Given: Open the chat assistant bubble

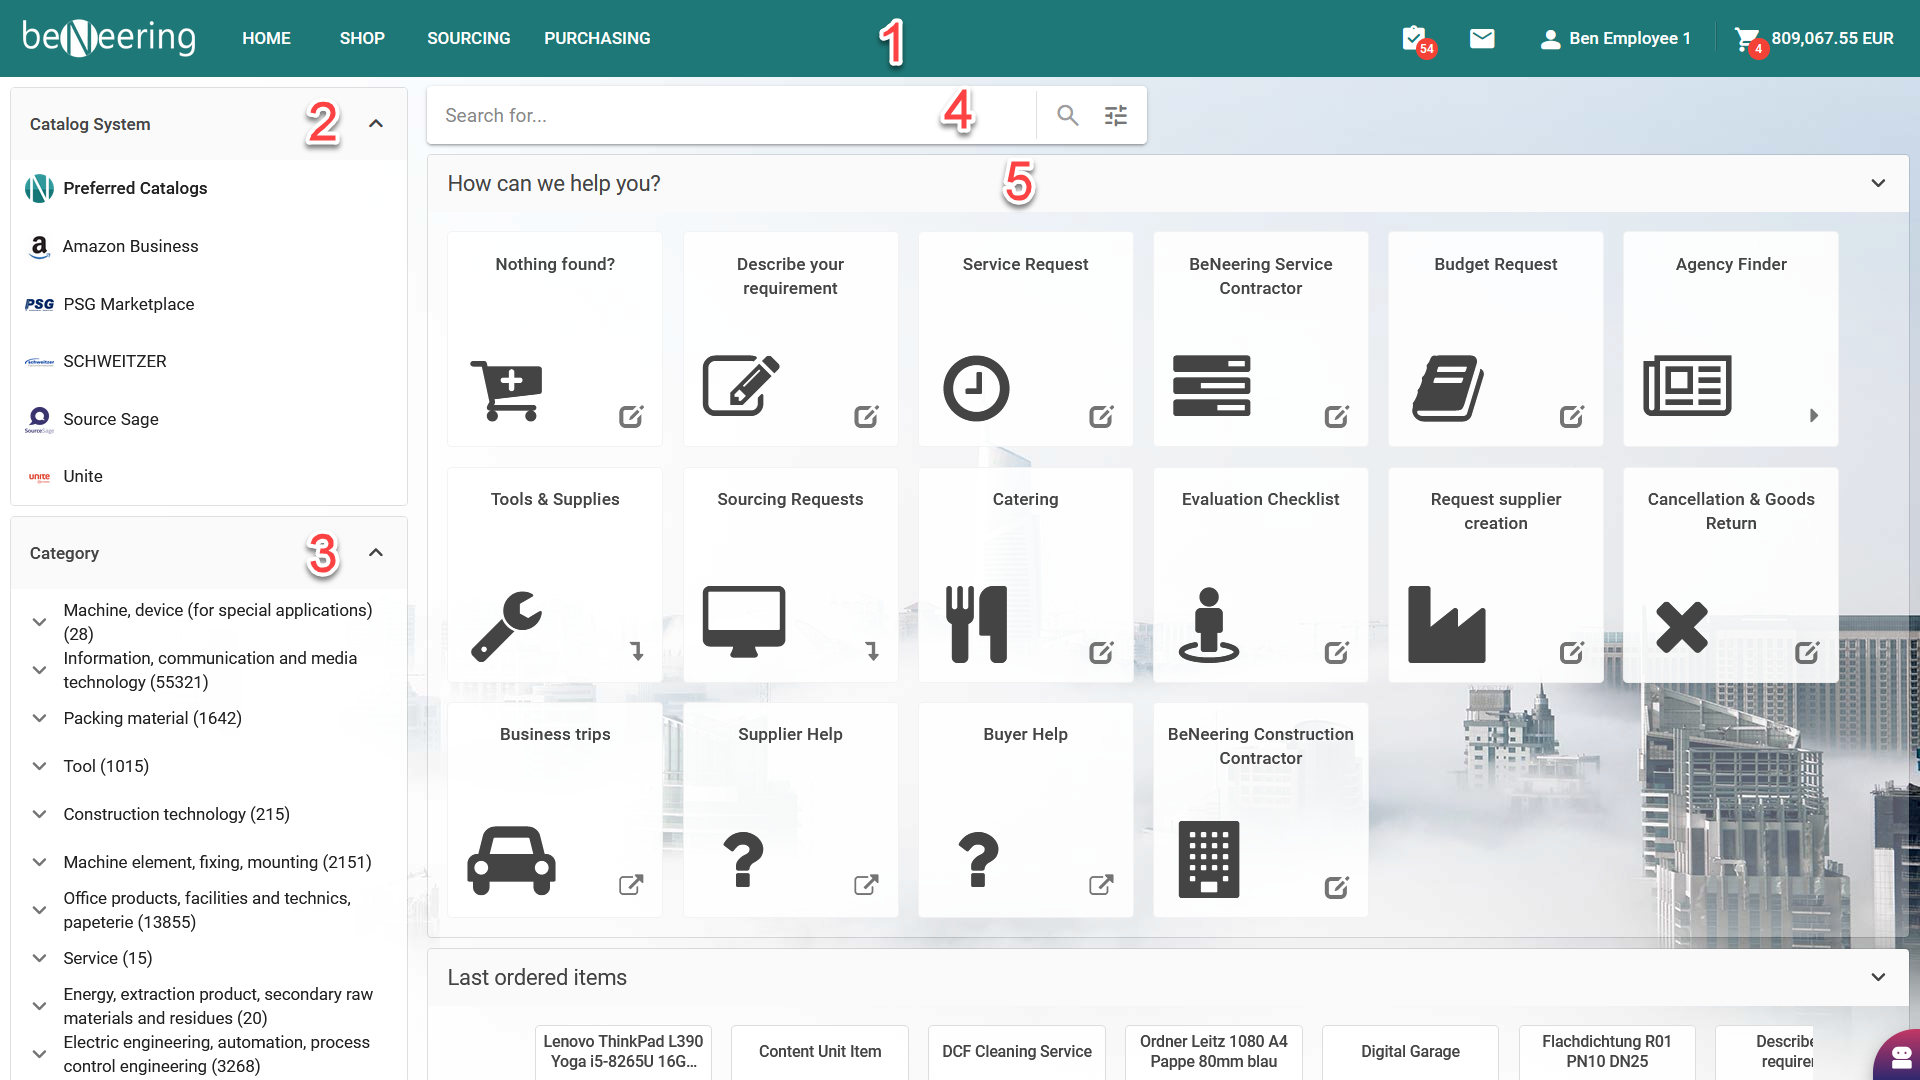Looking at the screenshot, I should tap(1900, 1056).
